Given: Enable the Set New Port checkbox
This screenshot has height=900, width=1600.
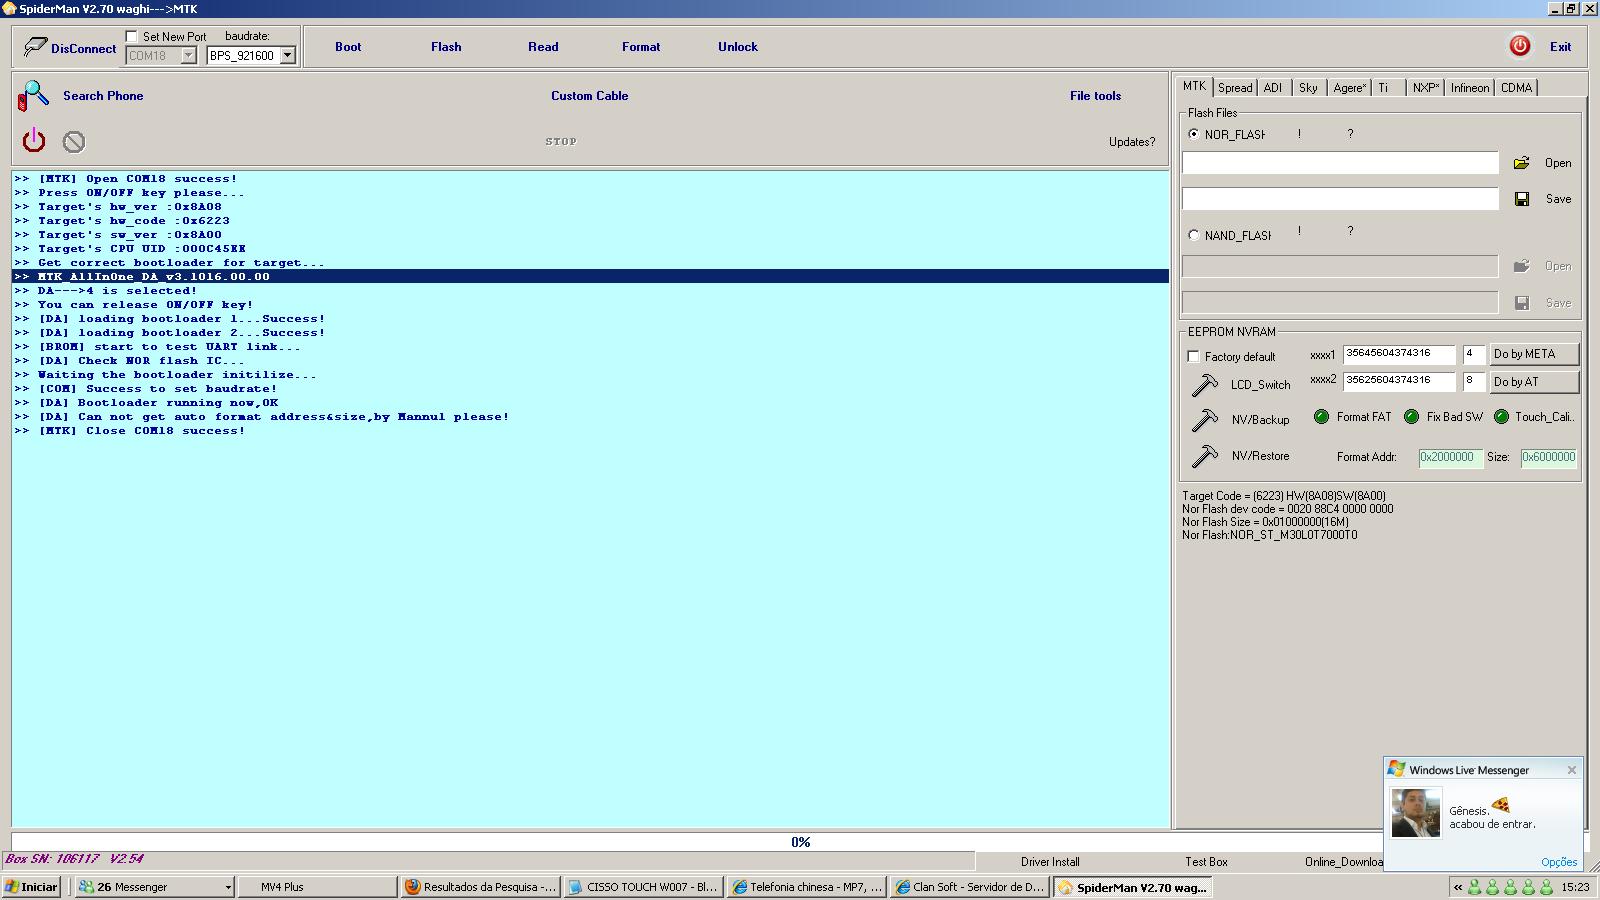Looking at the screenshot, I should coord(132,36).
